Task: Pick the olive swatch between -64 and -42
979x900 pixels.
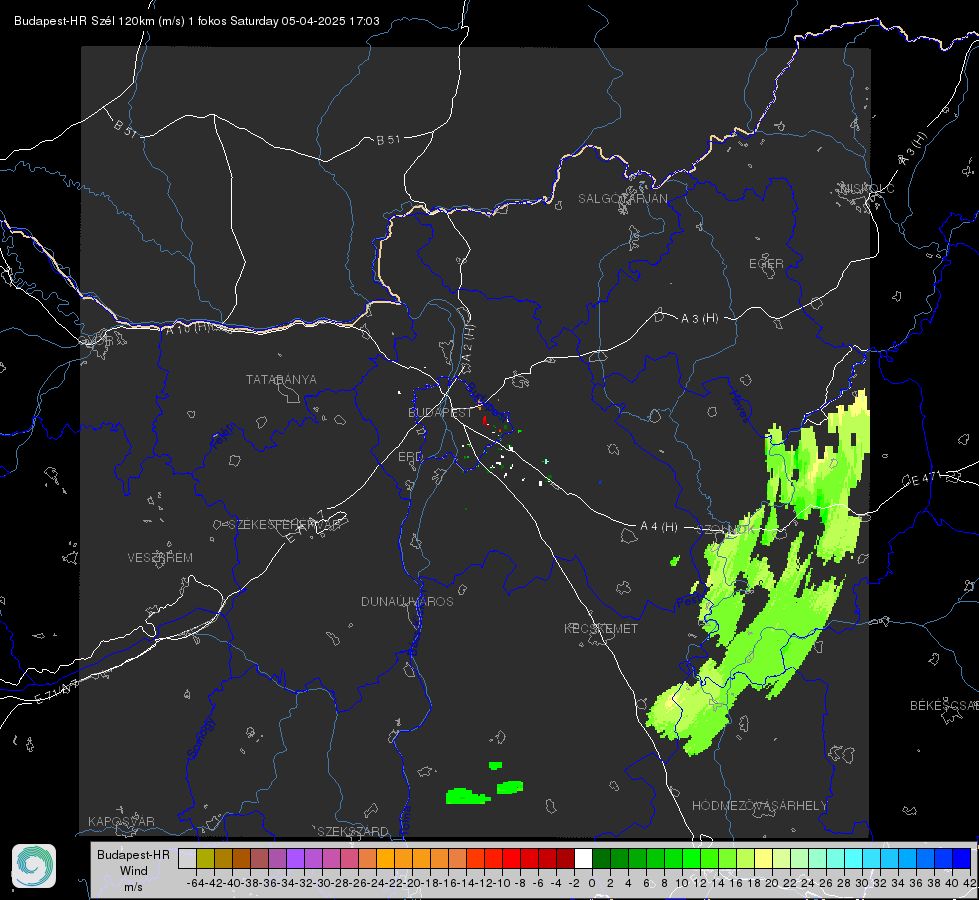Action: tap(205, 859)
